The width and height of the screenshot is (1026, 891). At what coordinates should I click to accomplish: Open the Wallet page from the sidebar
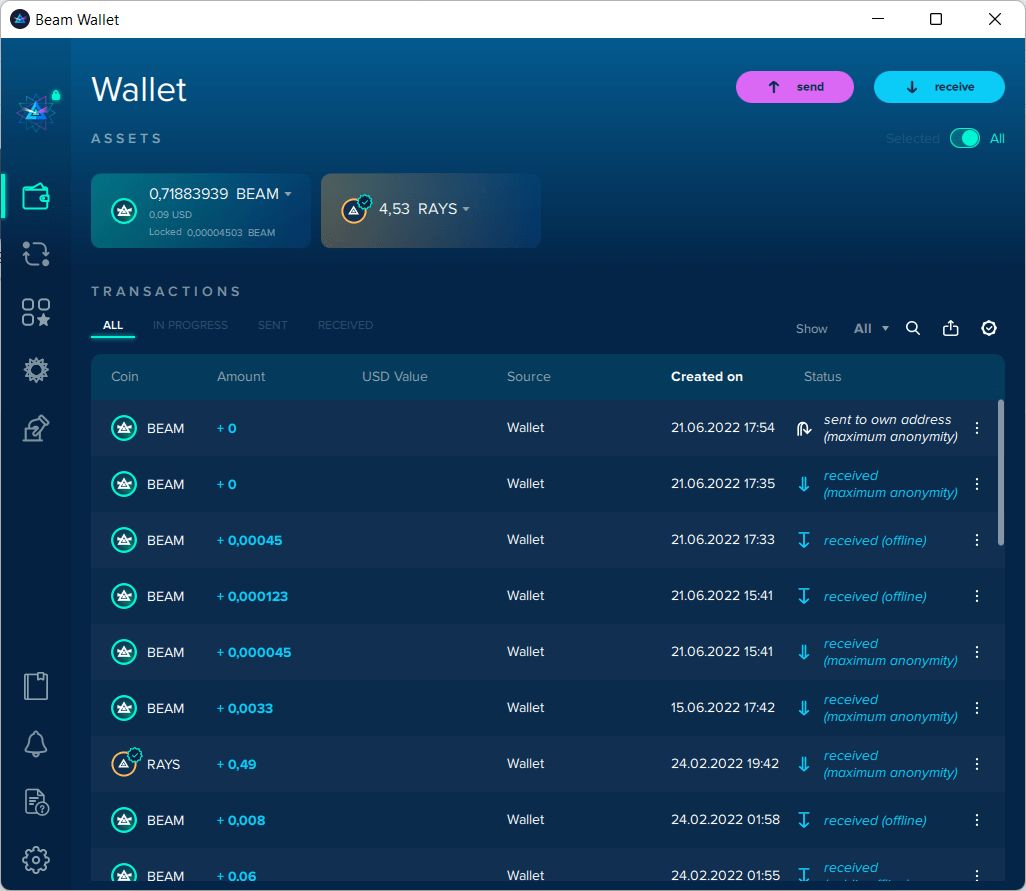point(36,196)
